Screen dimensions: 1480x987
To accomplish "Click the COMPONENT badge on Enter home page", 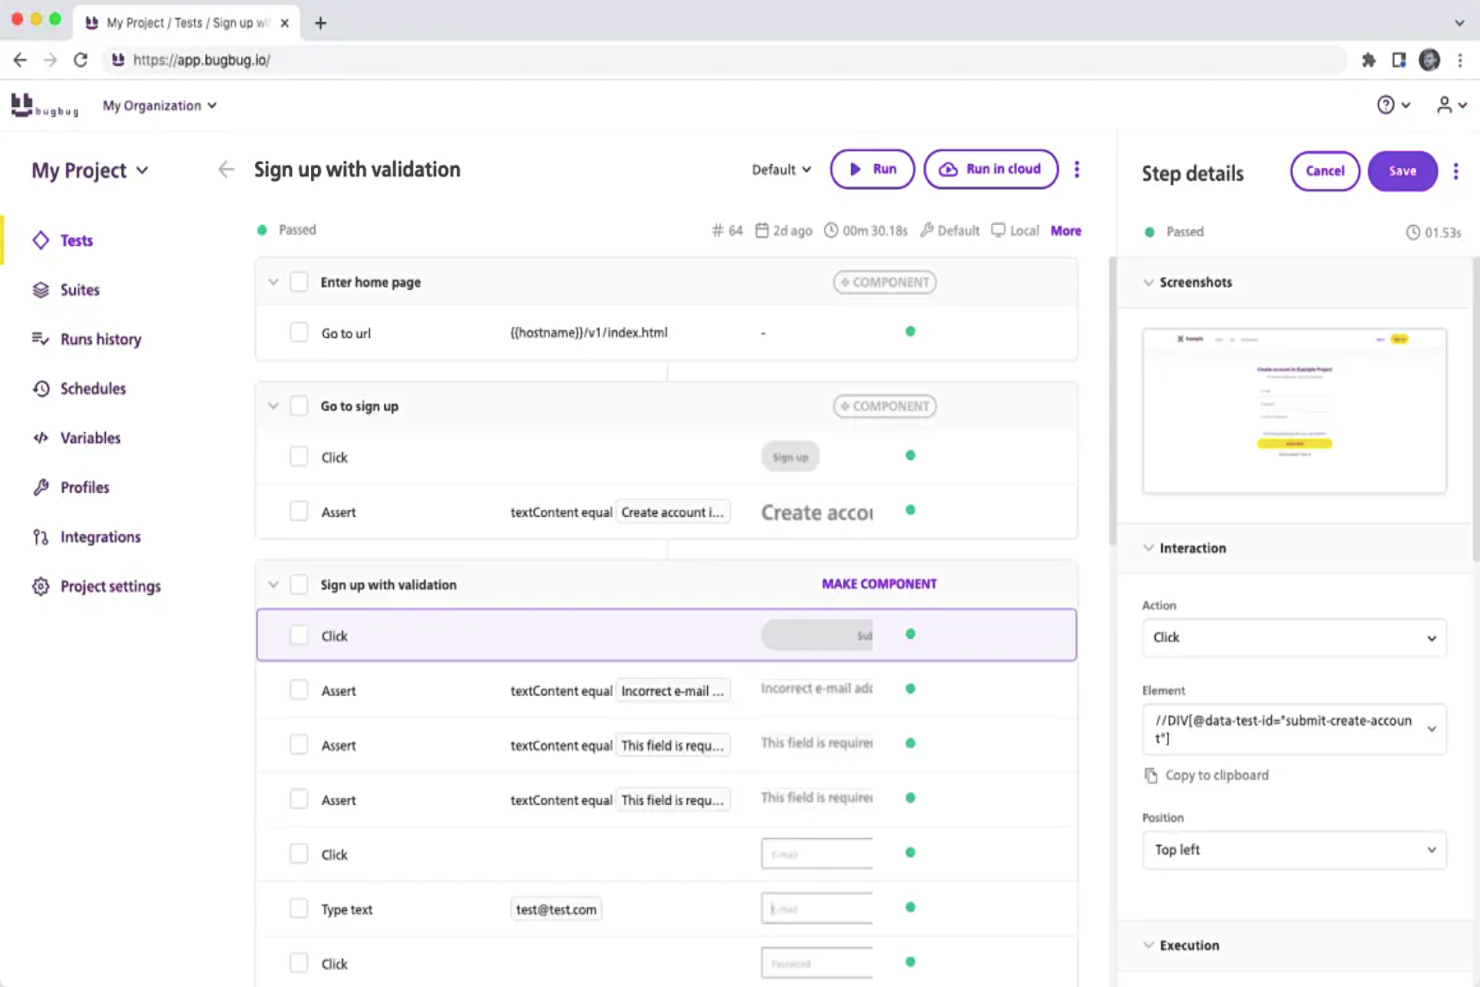I will (x=885, y=282).
